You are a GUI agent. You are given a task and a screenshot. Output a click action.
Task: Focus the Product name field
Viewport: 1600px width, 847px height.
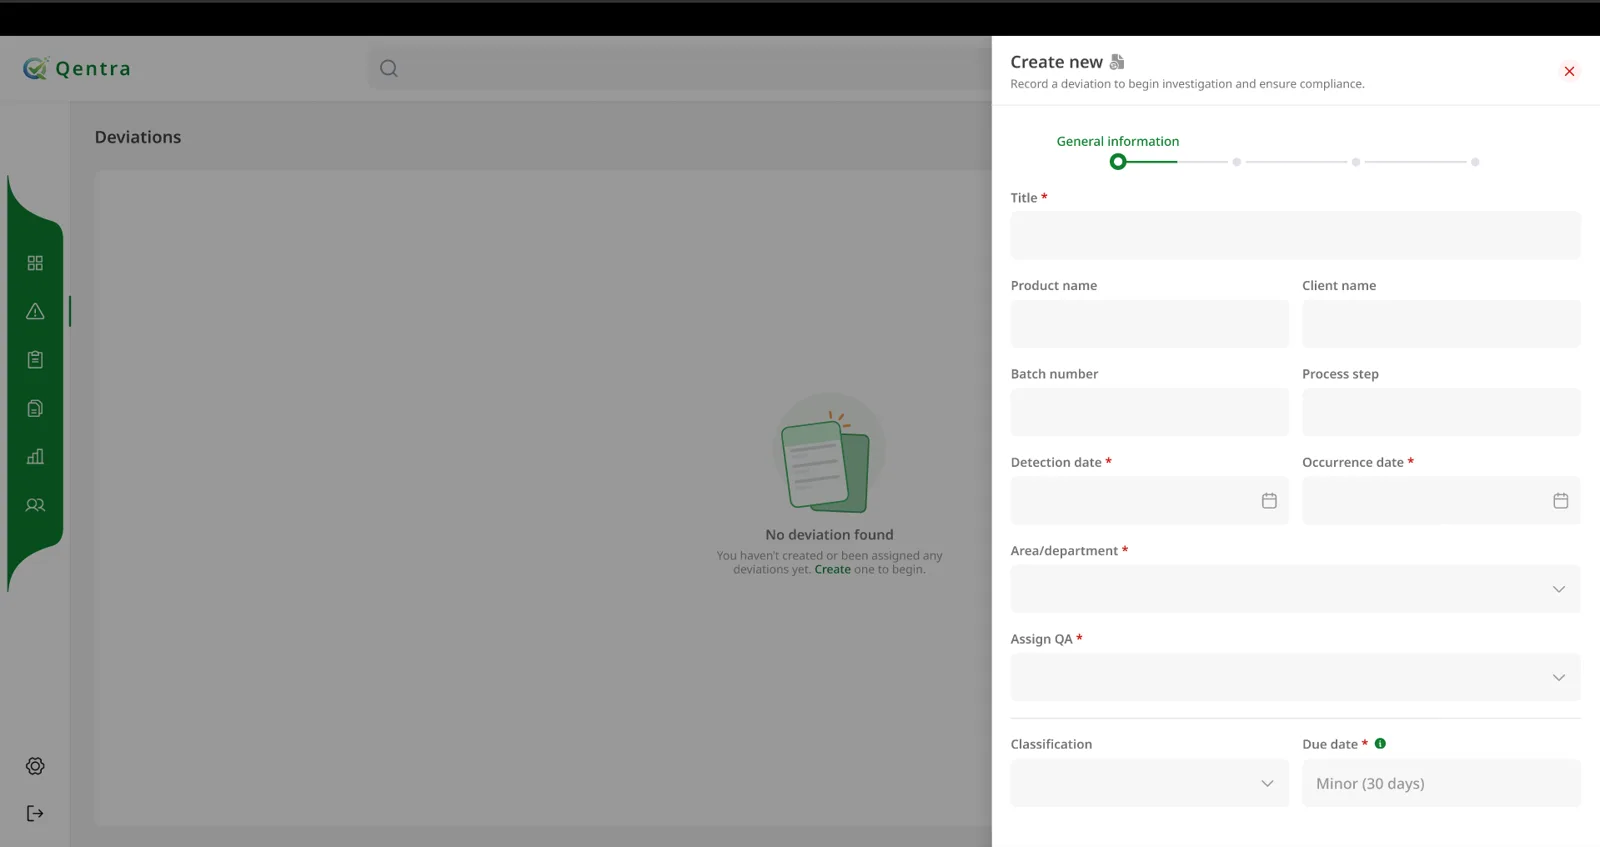1149,324
